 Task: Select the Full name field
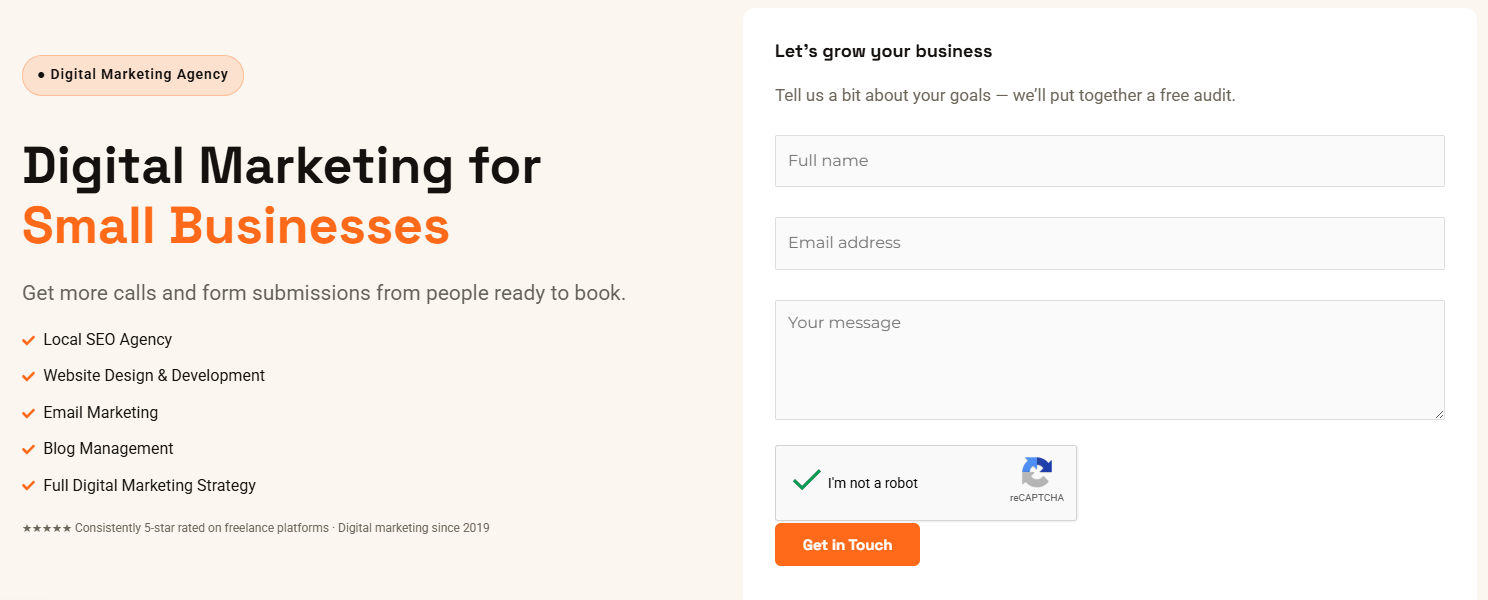pyautogui.click(x=1109, y=161)
